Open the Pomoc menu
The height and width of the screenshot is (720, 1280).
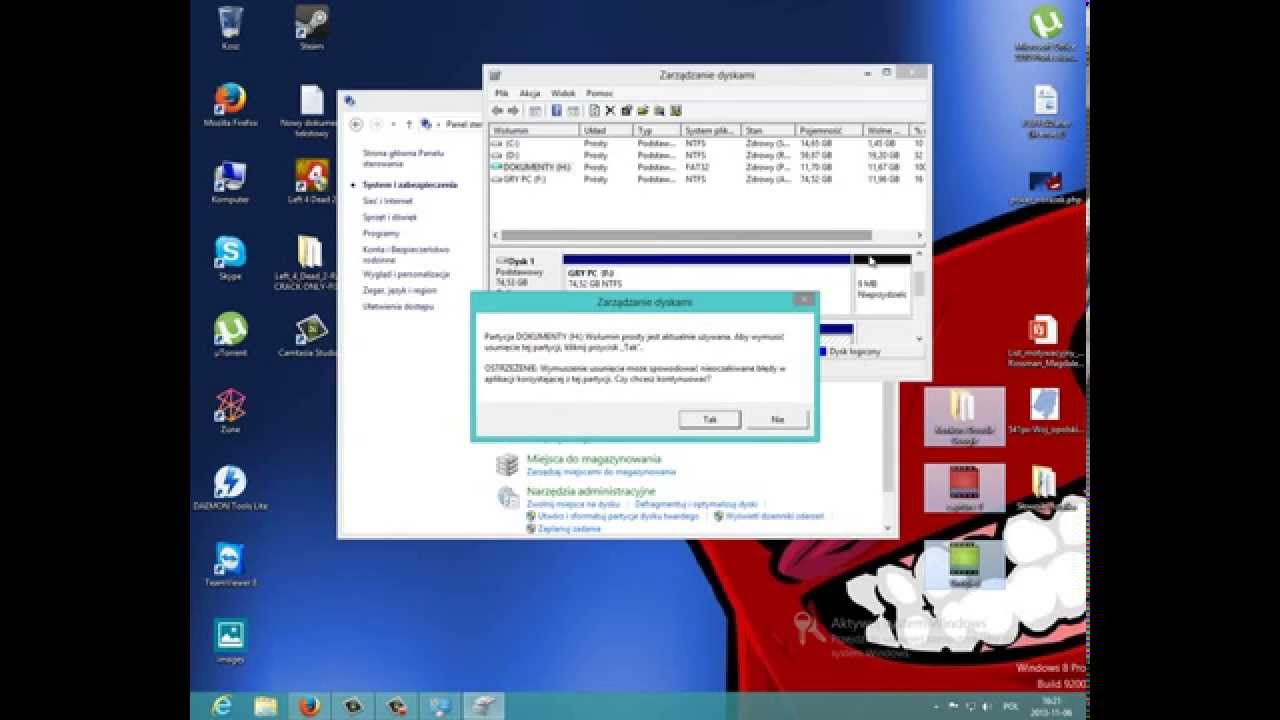click(x=599, y=93)
